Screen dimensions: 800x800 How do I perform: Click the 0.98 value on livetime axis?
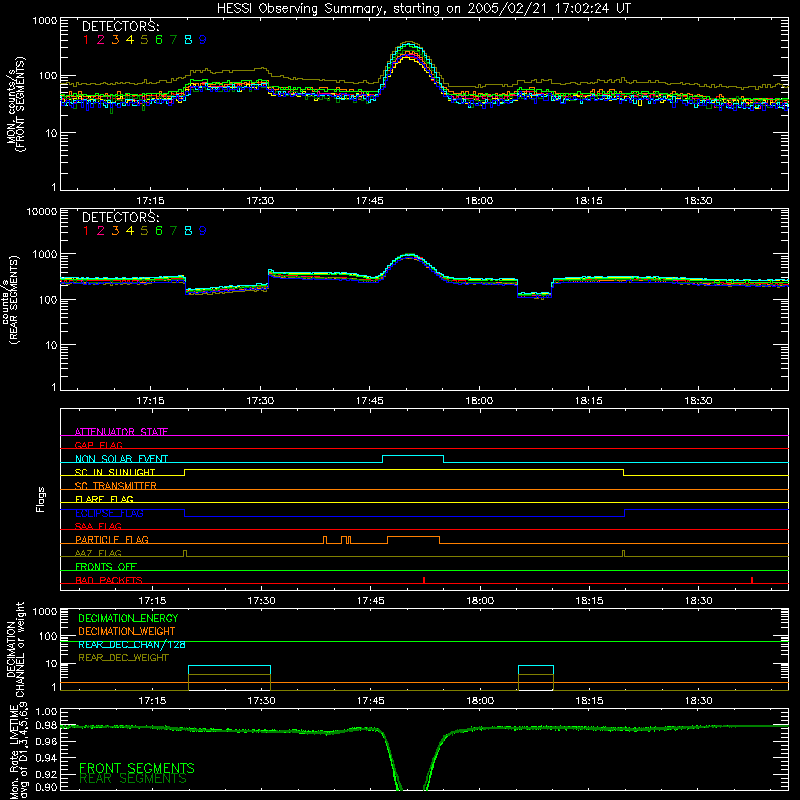46,726
